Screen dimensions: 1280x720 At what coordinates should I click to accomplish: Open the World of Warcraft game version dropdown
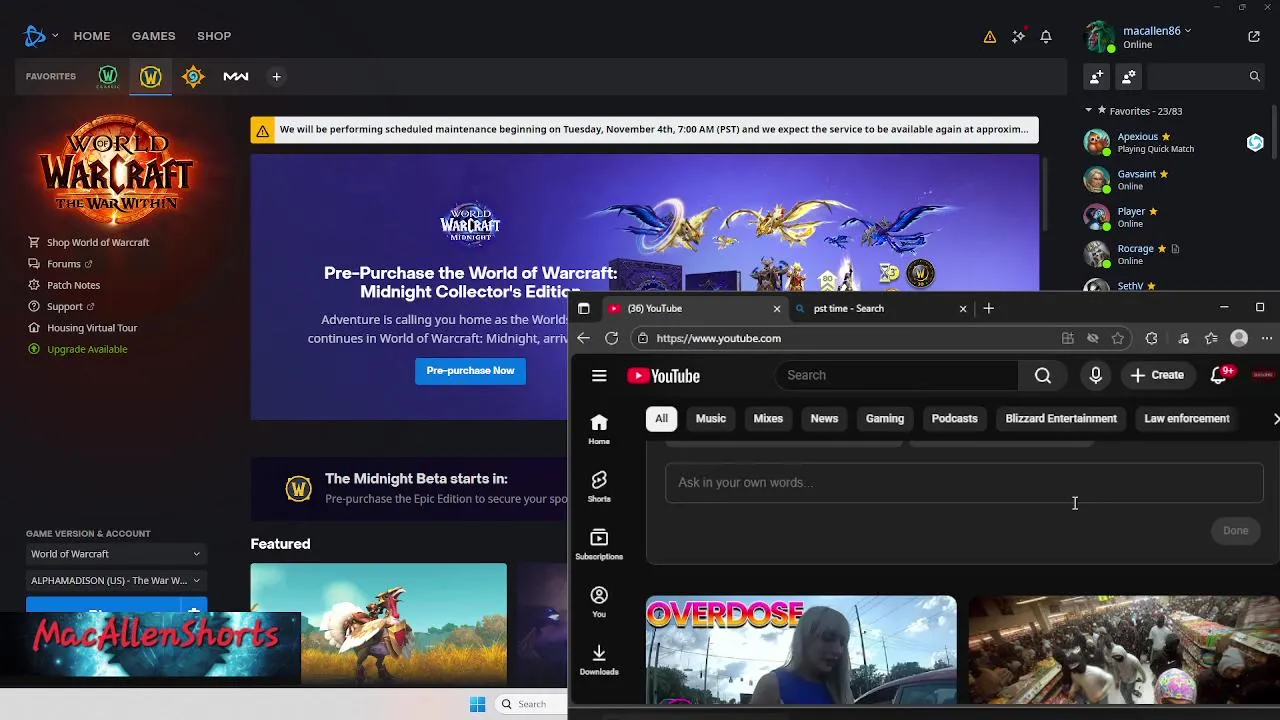(x=115, y=554)
